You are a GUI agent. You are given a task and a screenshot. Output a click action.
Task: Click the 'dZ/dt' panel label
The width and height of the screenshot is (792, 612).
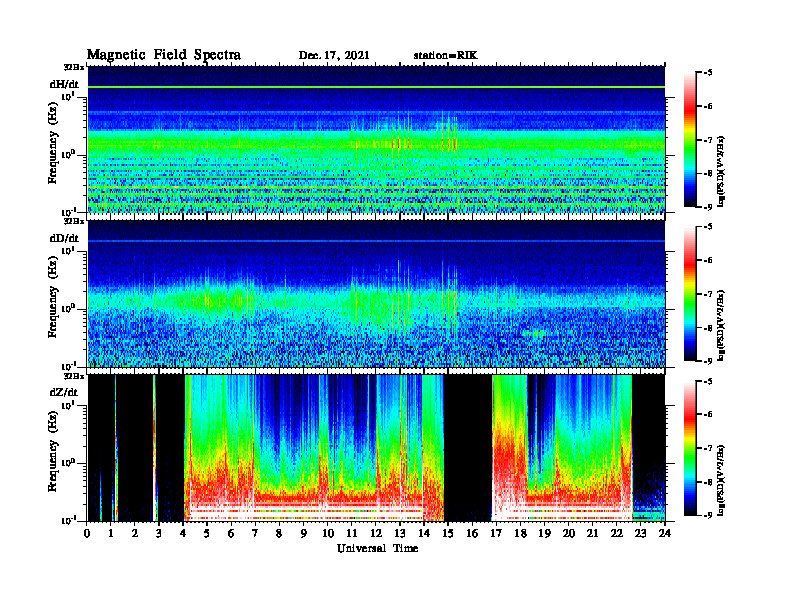click(x=64, y=392)
